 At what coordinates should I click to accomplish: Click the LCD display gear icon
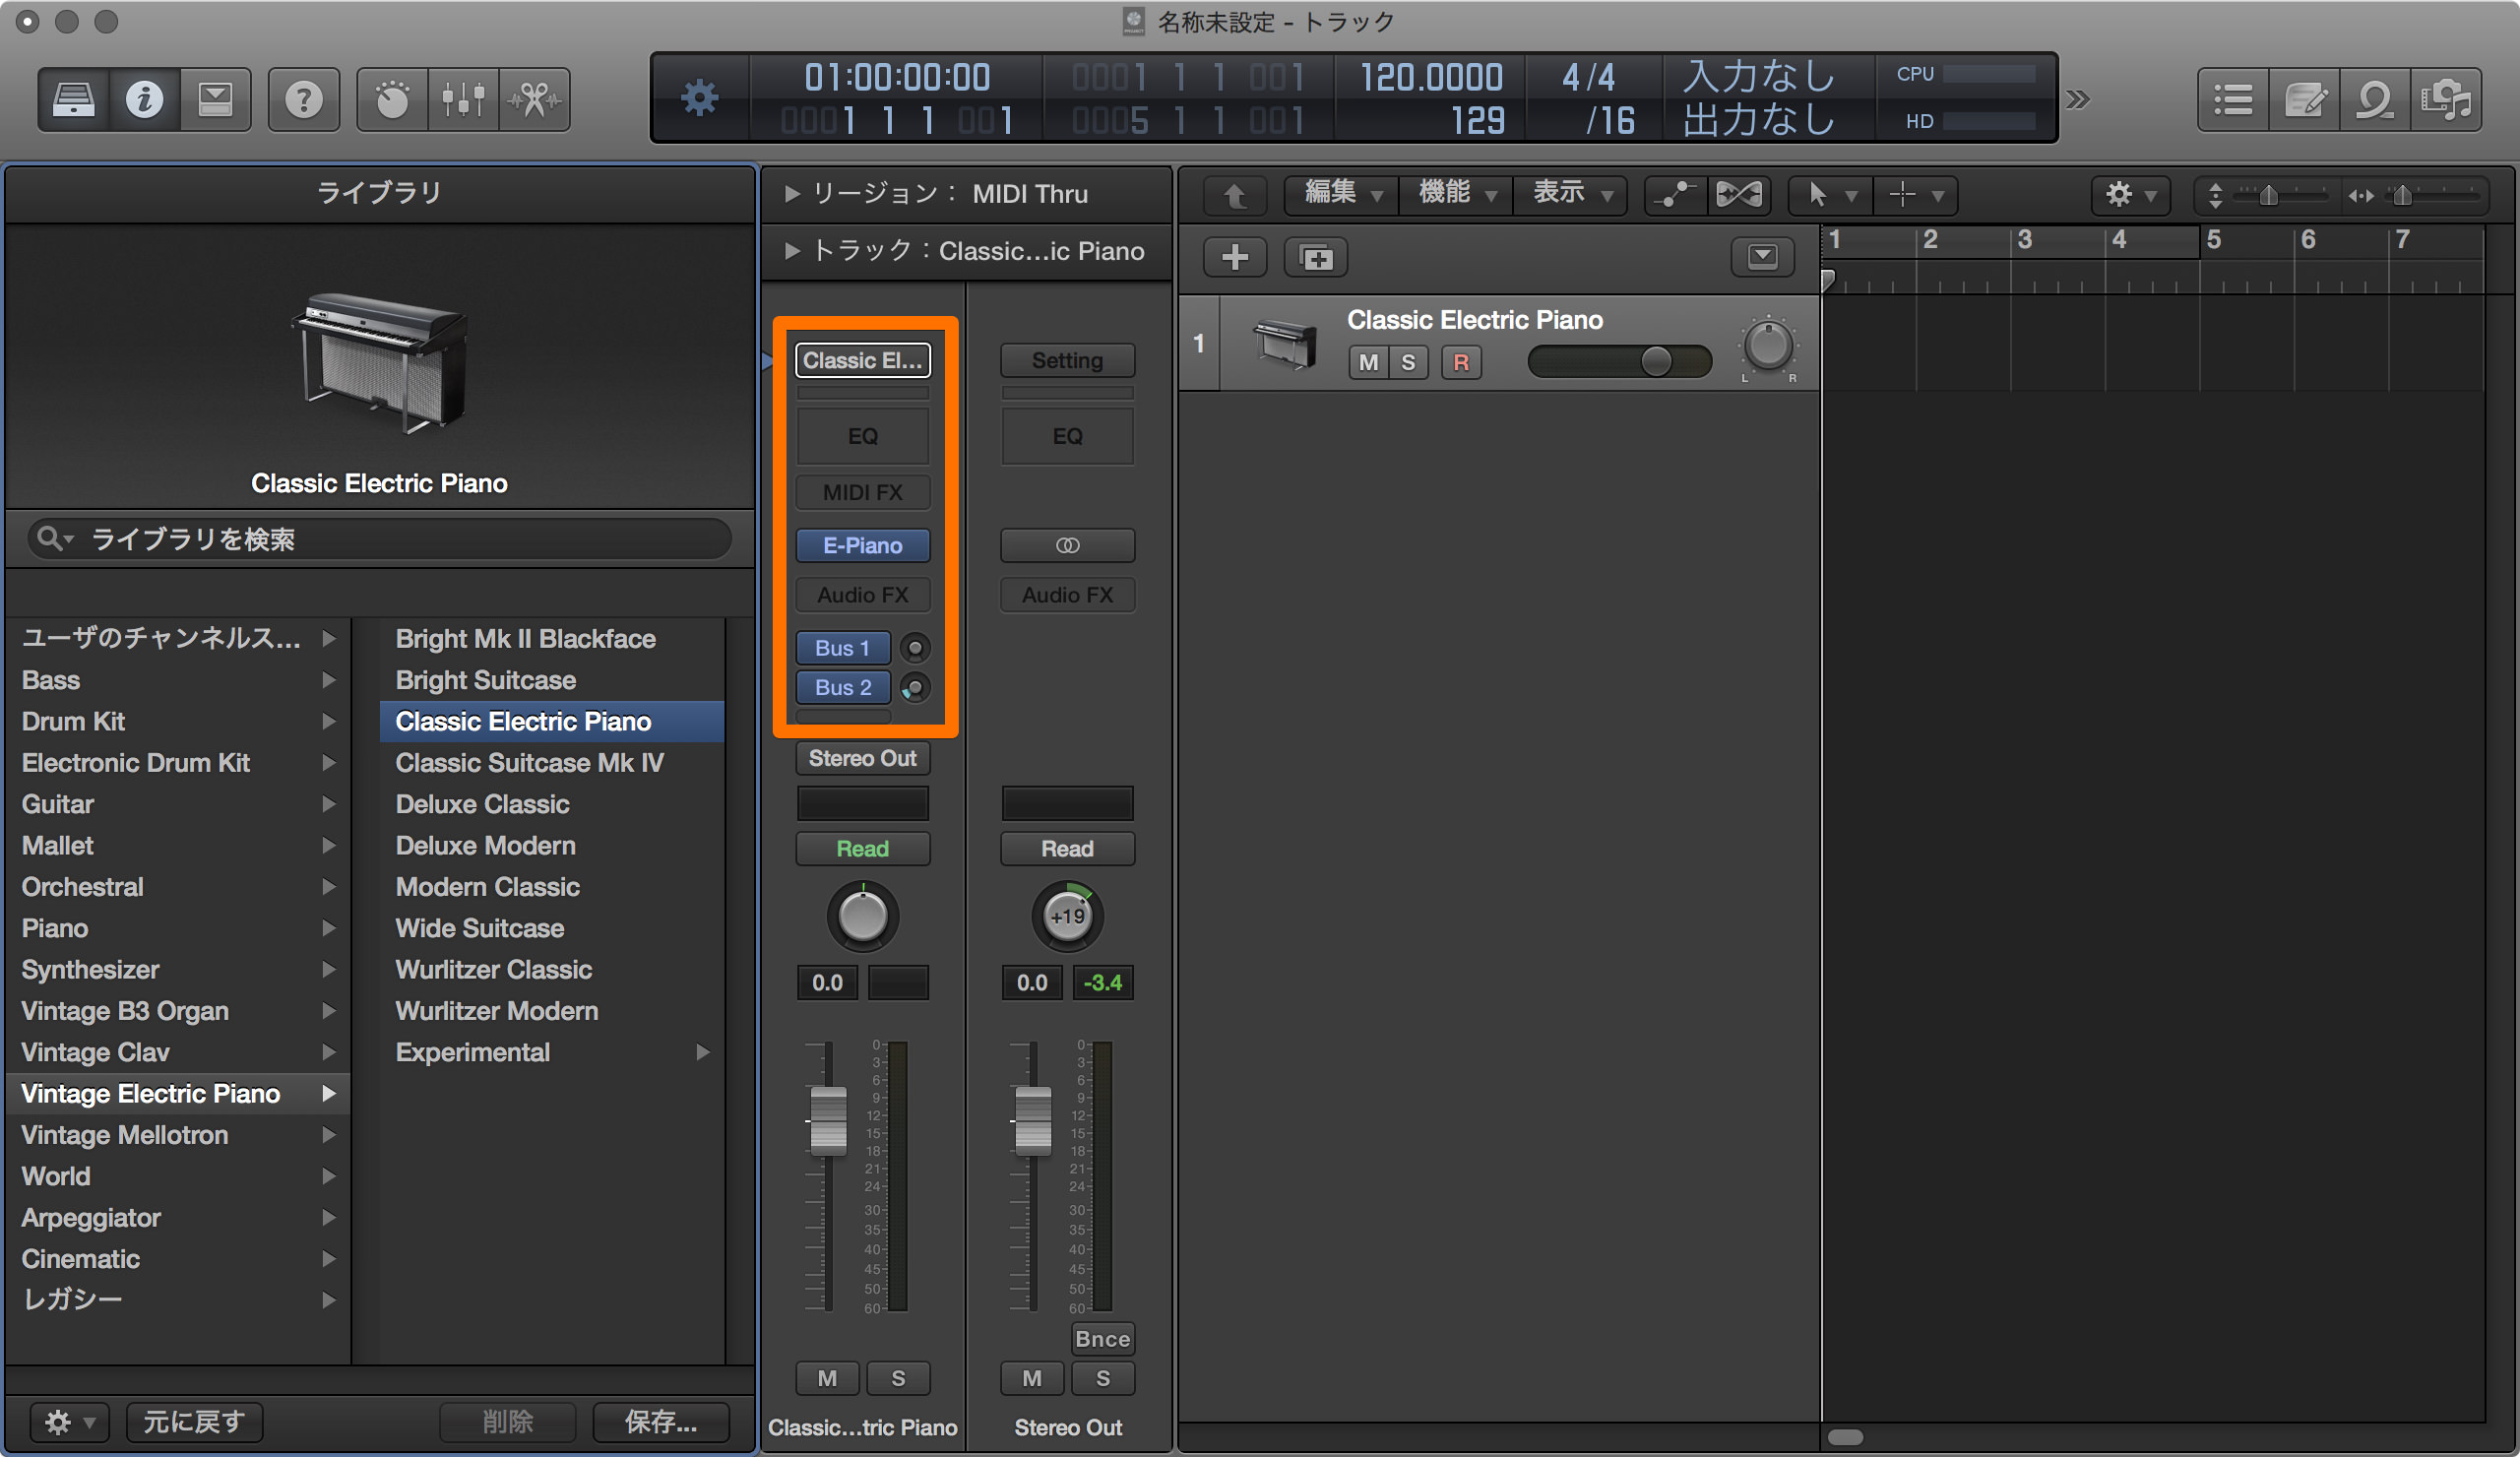tap(700, 98)
